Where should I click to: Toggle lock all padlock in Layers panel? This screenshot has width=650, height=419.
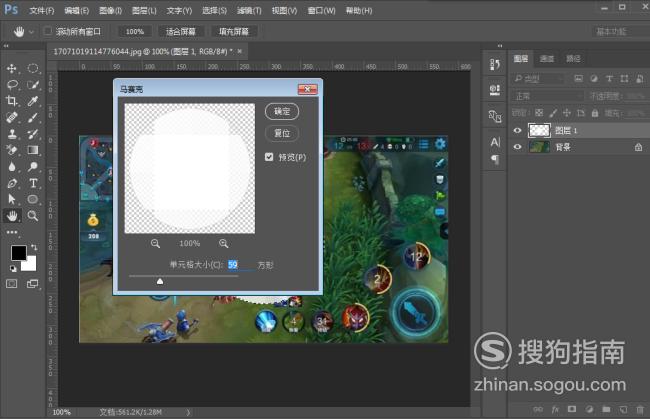(595, 113)
